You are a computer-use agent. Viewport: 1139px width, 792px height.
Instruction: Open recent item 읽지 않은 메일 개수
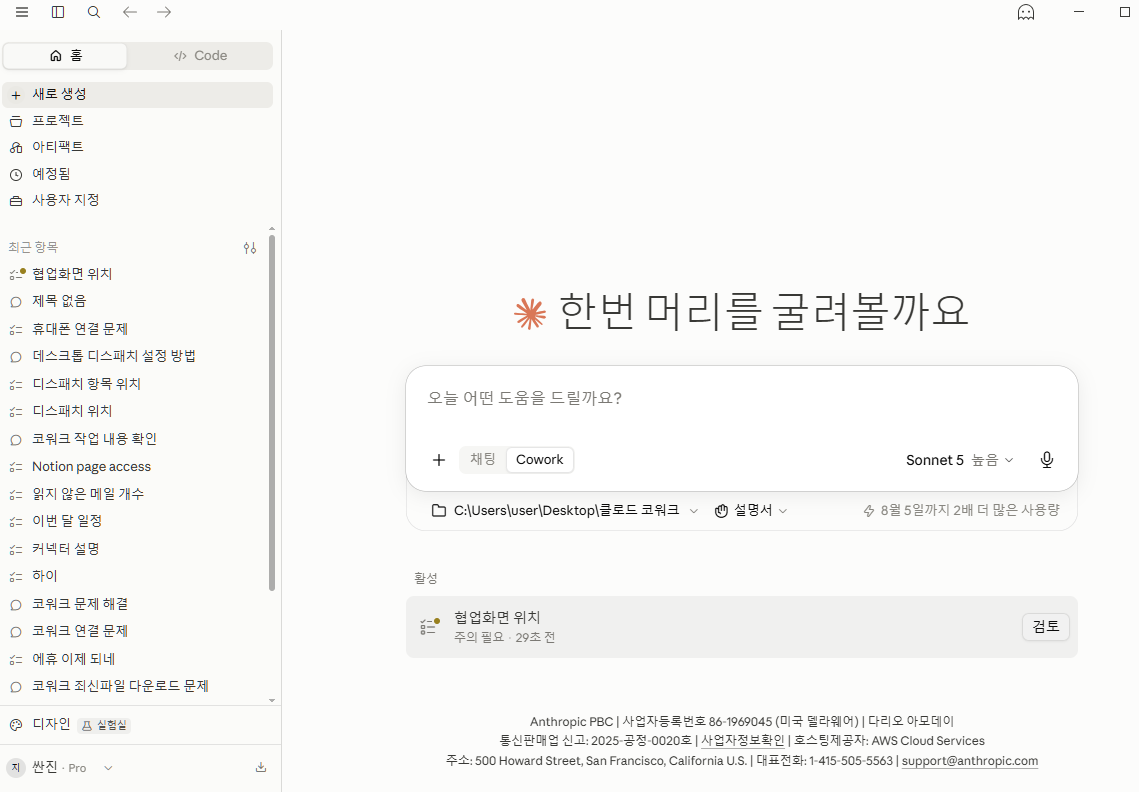(134, 494)
